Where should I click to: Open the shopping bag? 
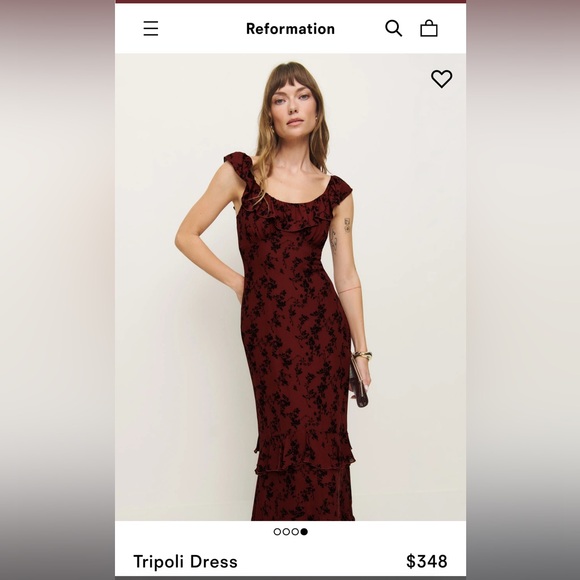429,28
